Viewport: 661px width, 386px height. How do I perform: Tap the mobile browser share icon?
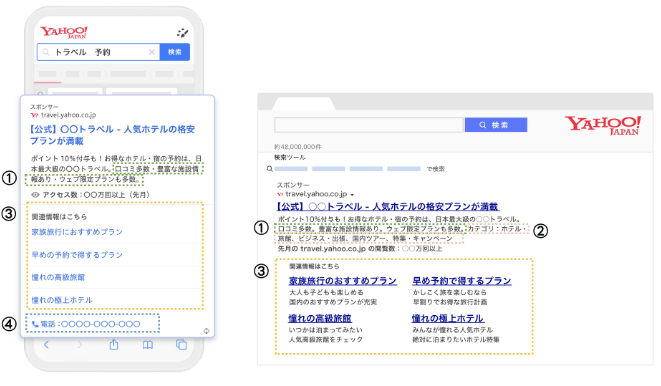[114, 345]
